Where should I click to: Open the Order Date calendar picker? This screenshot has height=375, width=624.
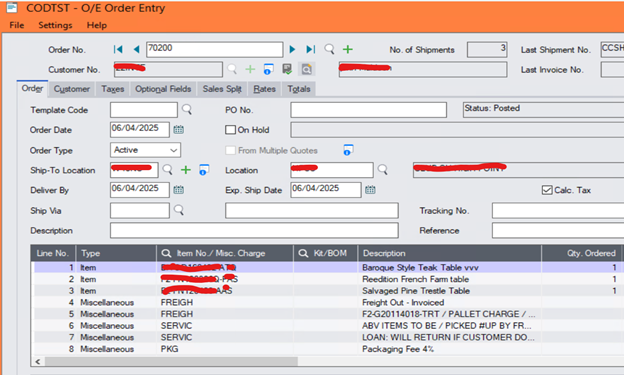click(x=179, y=129)
